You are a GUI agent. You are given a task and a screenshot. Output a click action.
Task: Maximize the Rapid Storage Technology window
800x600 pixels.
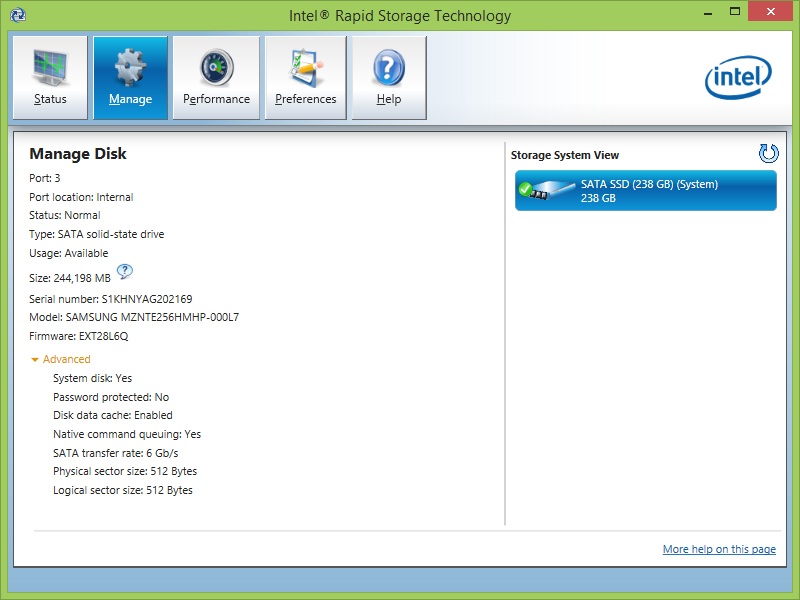pos(735,11)
